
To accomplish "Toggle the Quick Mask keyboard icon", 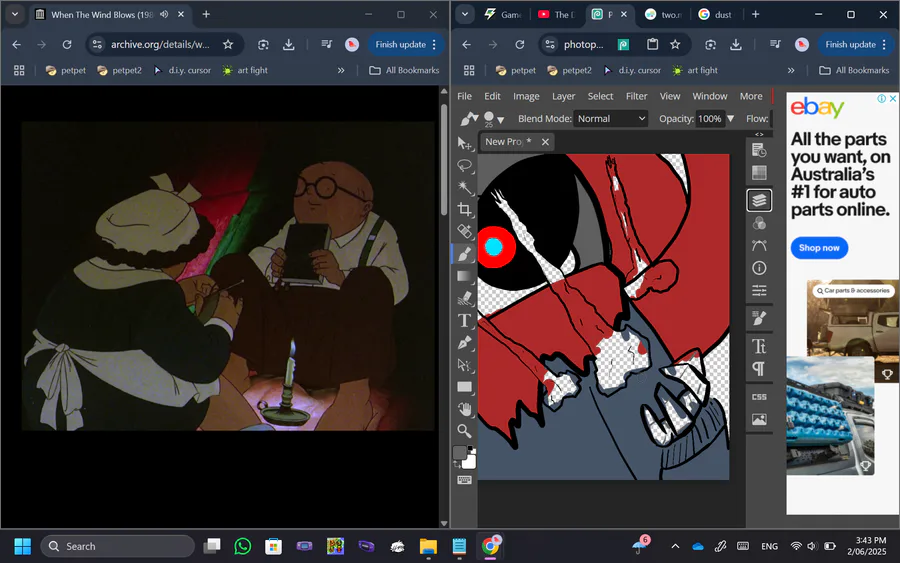I will [464, 480].
